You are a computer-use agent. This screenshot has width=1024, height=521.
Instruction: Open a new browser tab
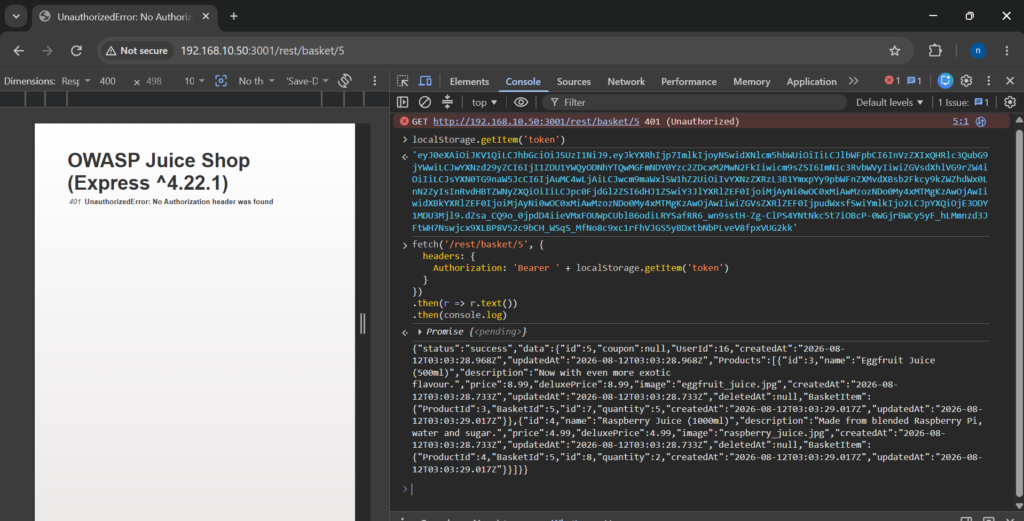click(x=234, y=16)
